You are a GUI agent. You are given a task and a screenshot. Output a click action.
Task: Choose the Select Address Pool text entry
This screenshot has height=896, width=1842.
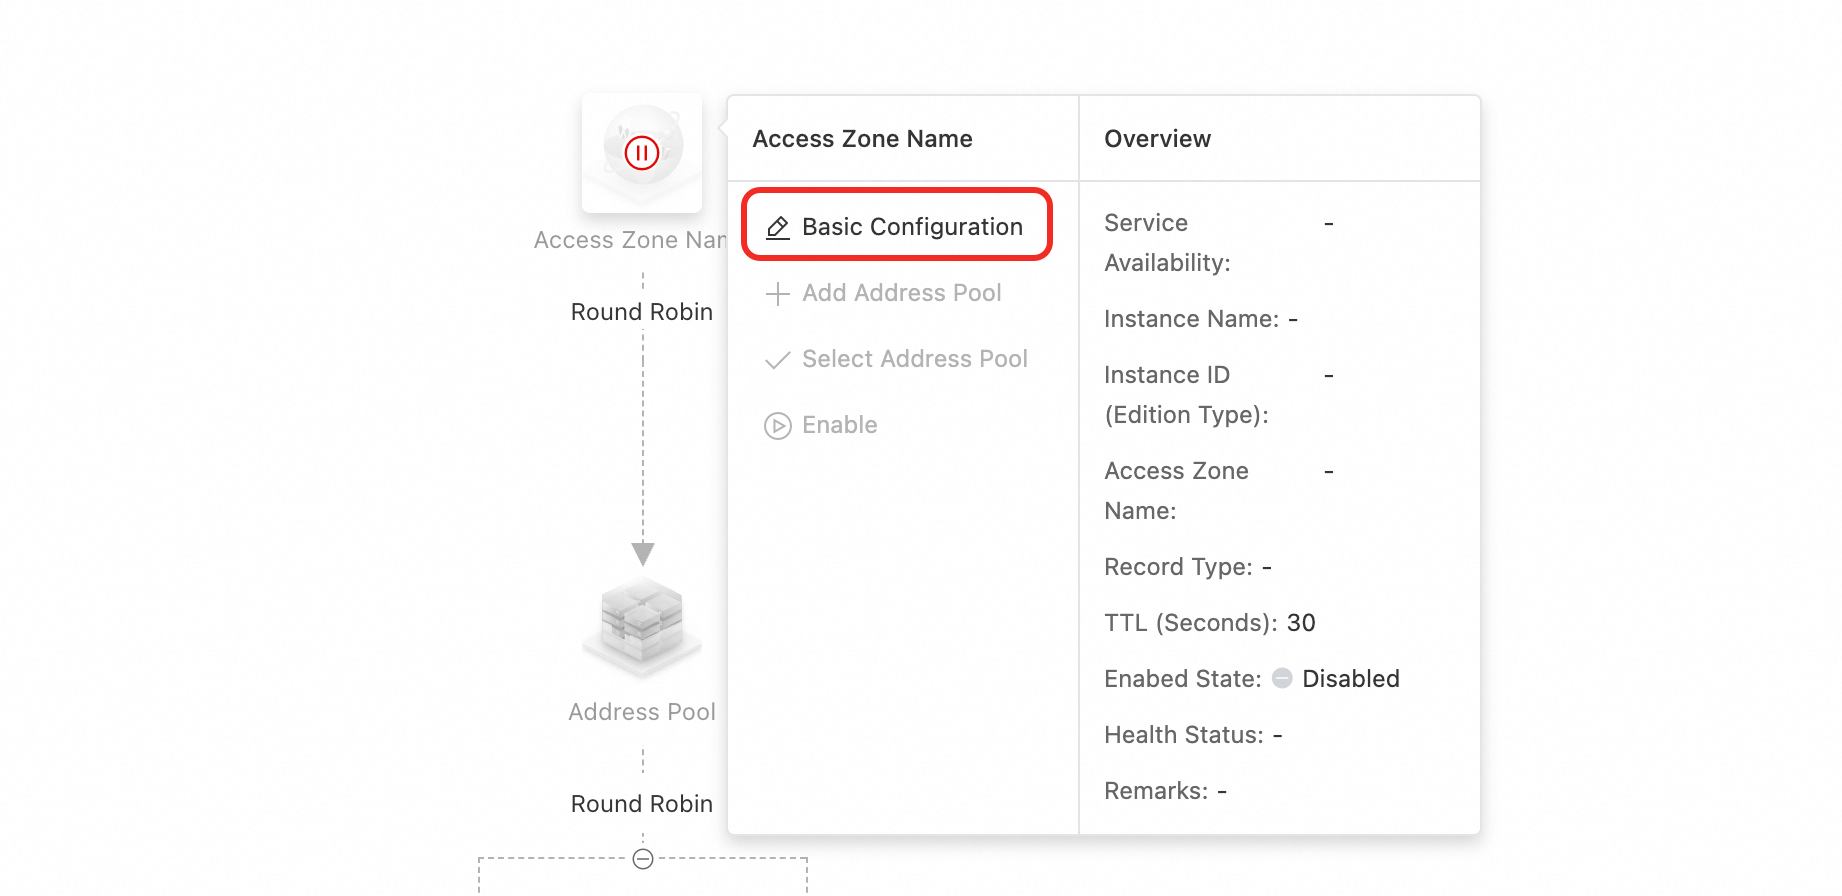(x=914, y=359)
